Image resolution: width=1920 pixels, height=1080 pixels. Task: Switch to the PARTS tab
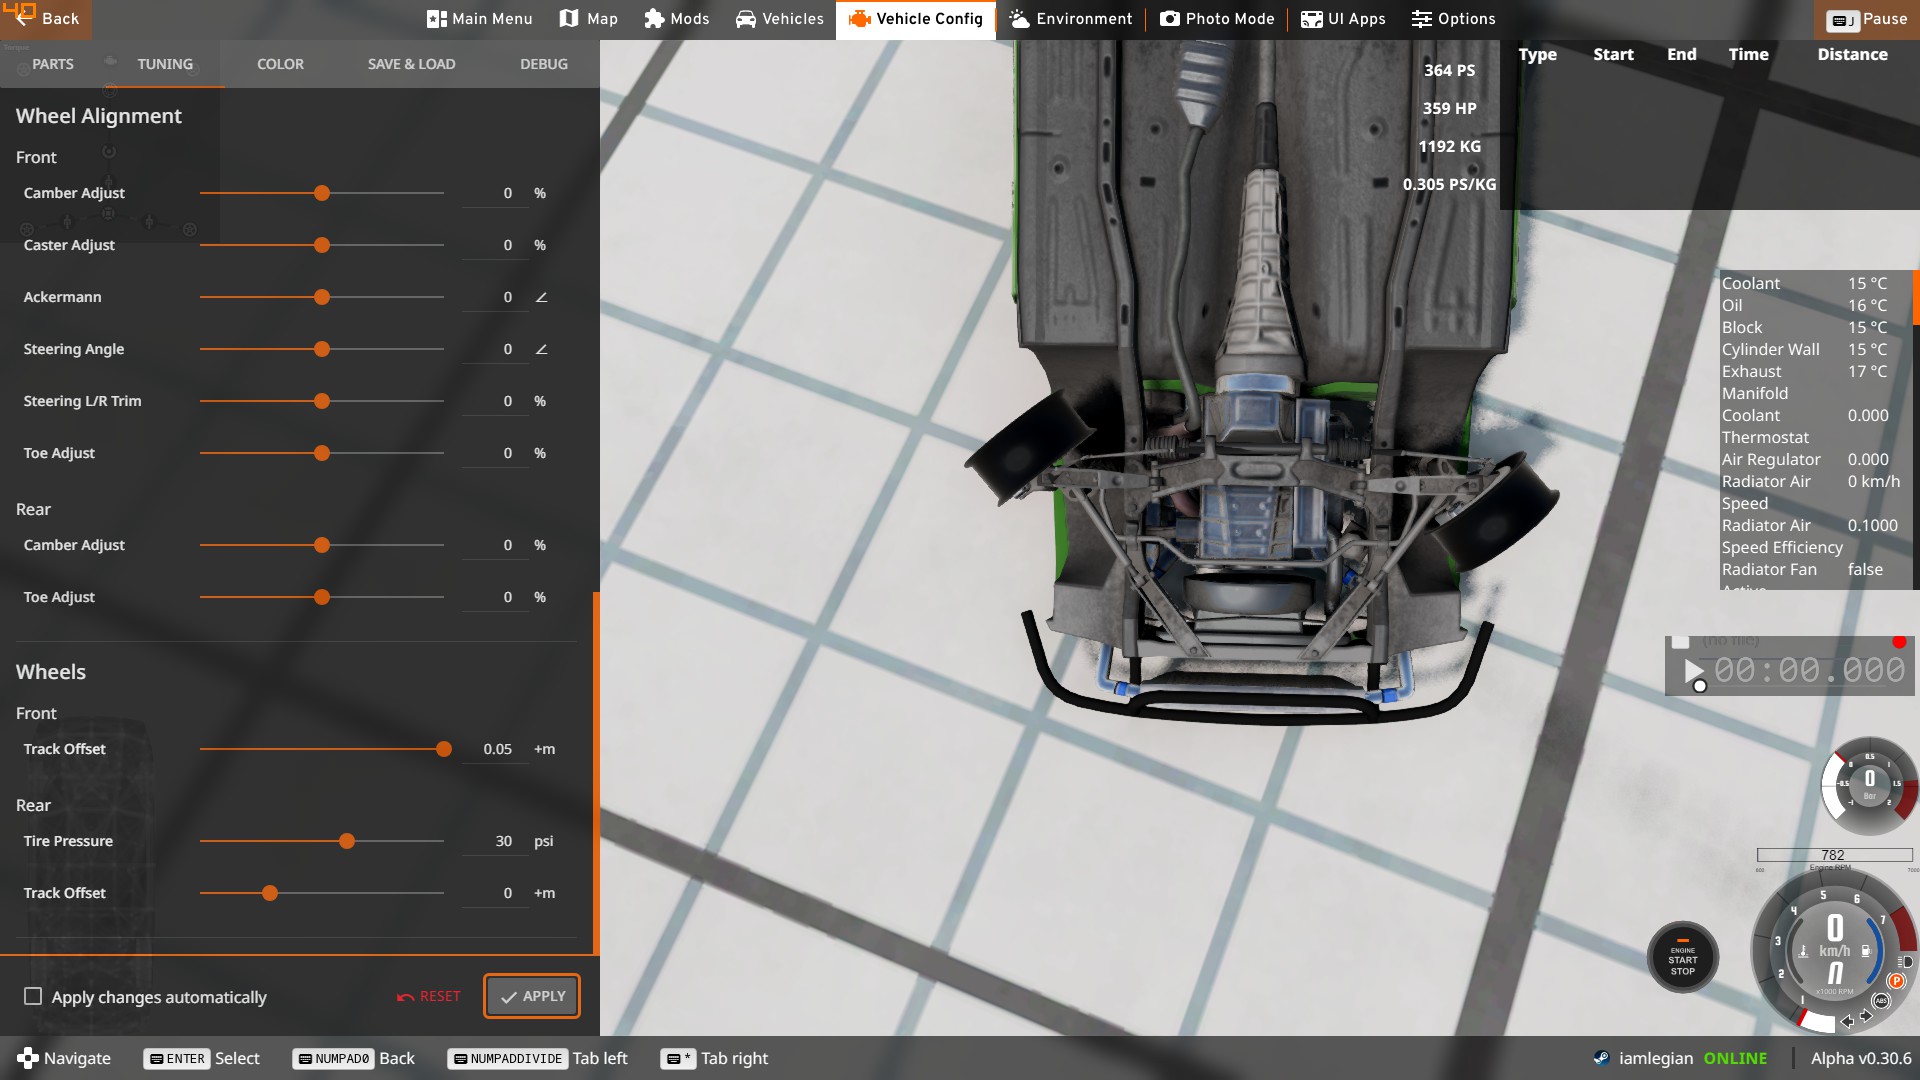click(52, 64)
